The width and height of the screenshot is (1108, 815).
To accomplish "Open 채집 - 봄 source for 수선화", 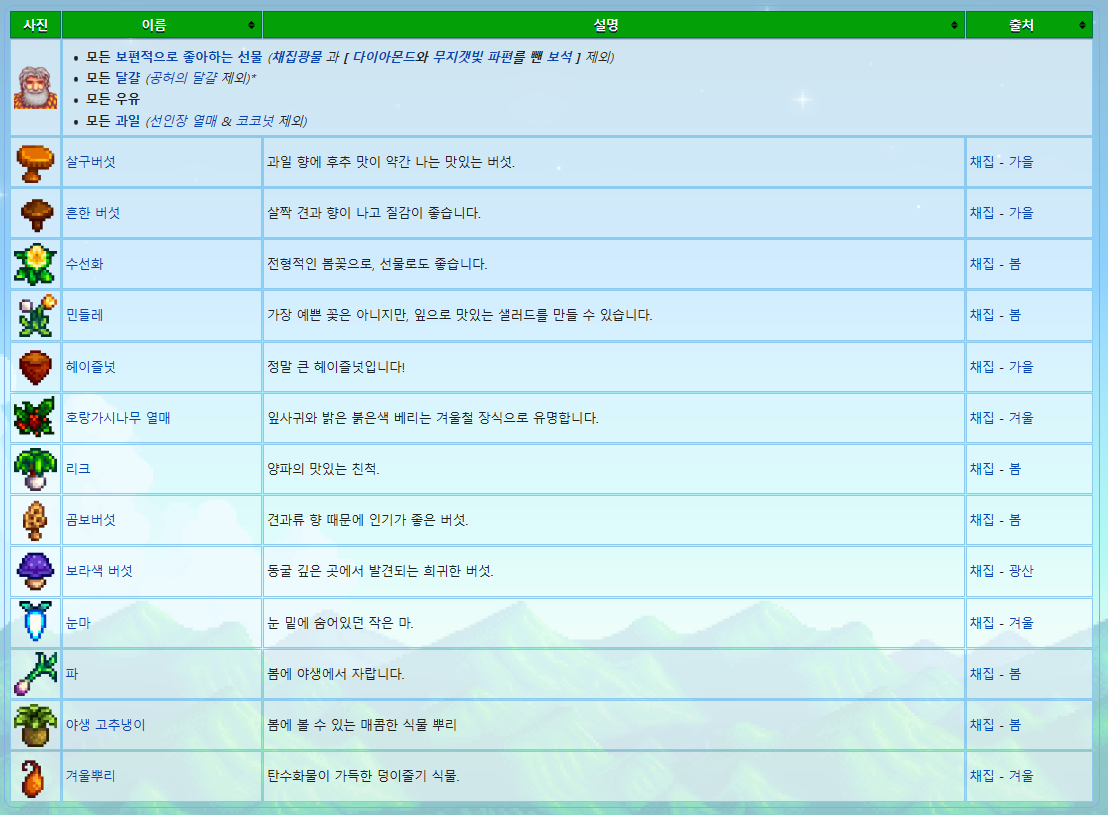I will 995,264.
